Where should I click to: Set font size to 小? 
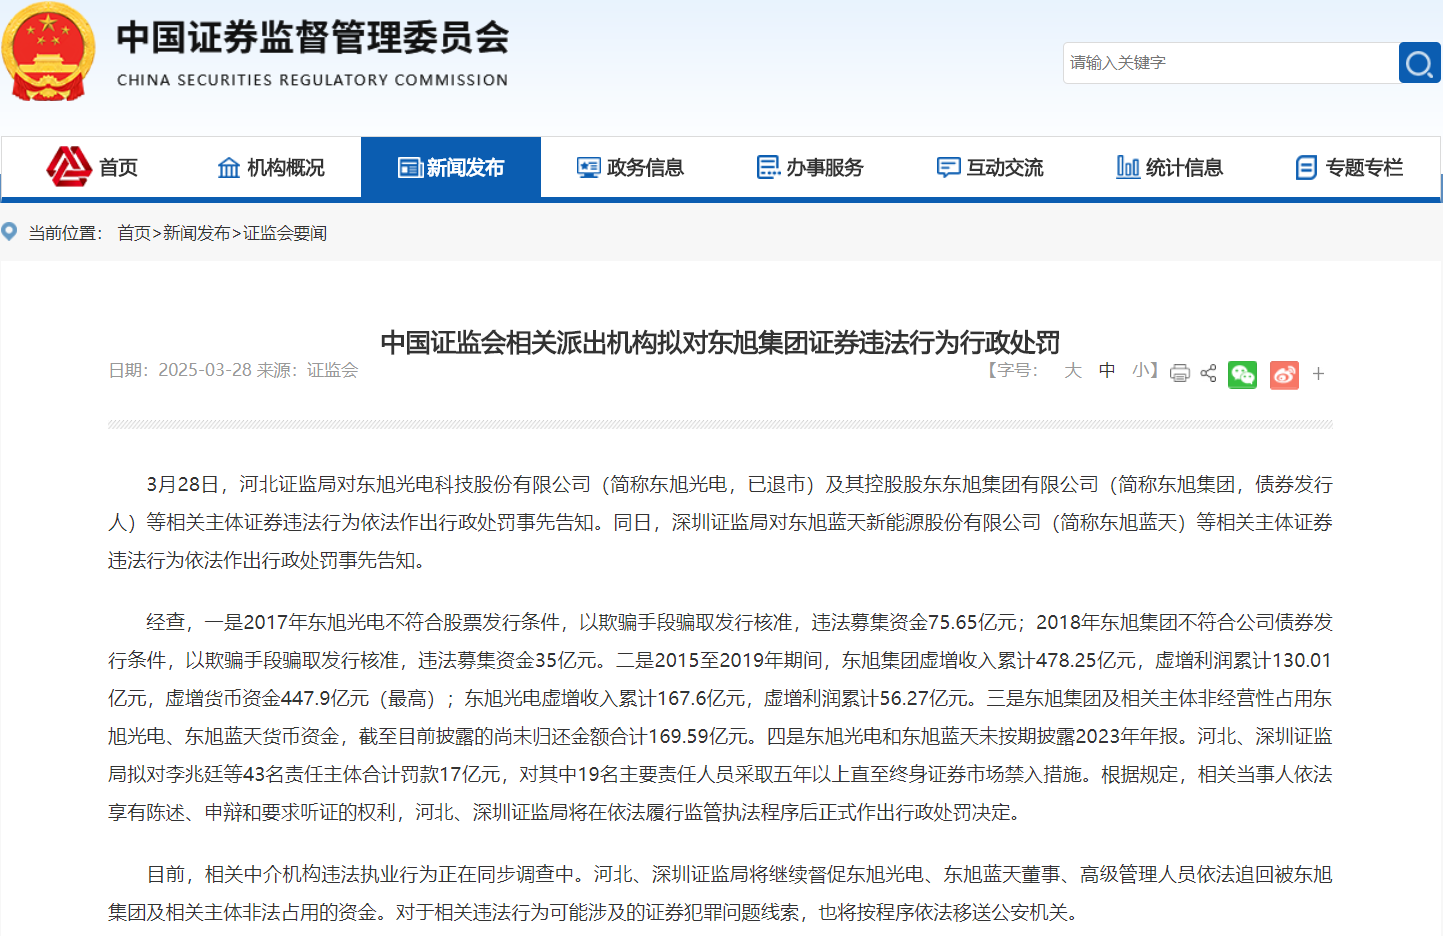[1140, 371]
